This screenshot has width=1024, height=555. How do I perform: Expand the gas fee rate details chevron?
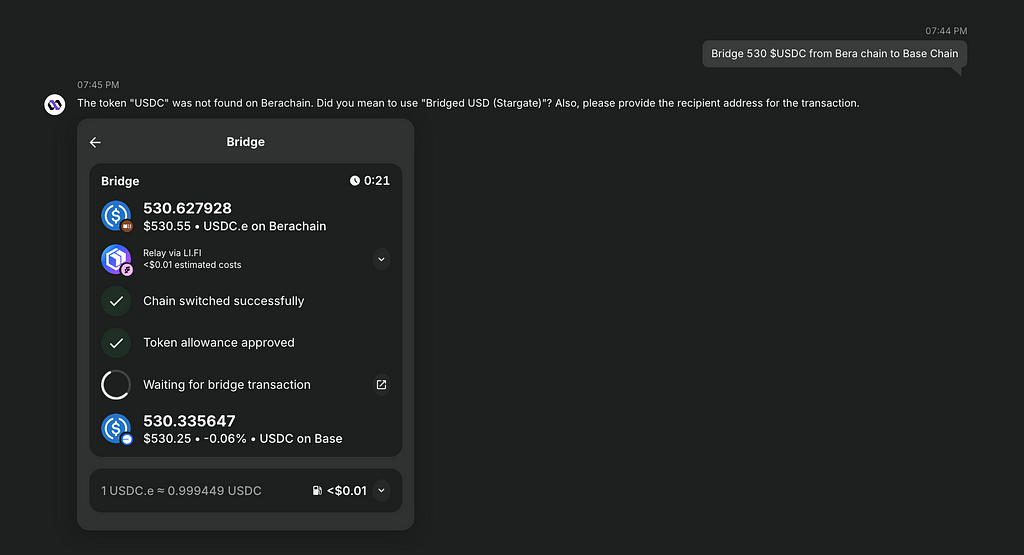click(x=381, y=491)
